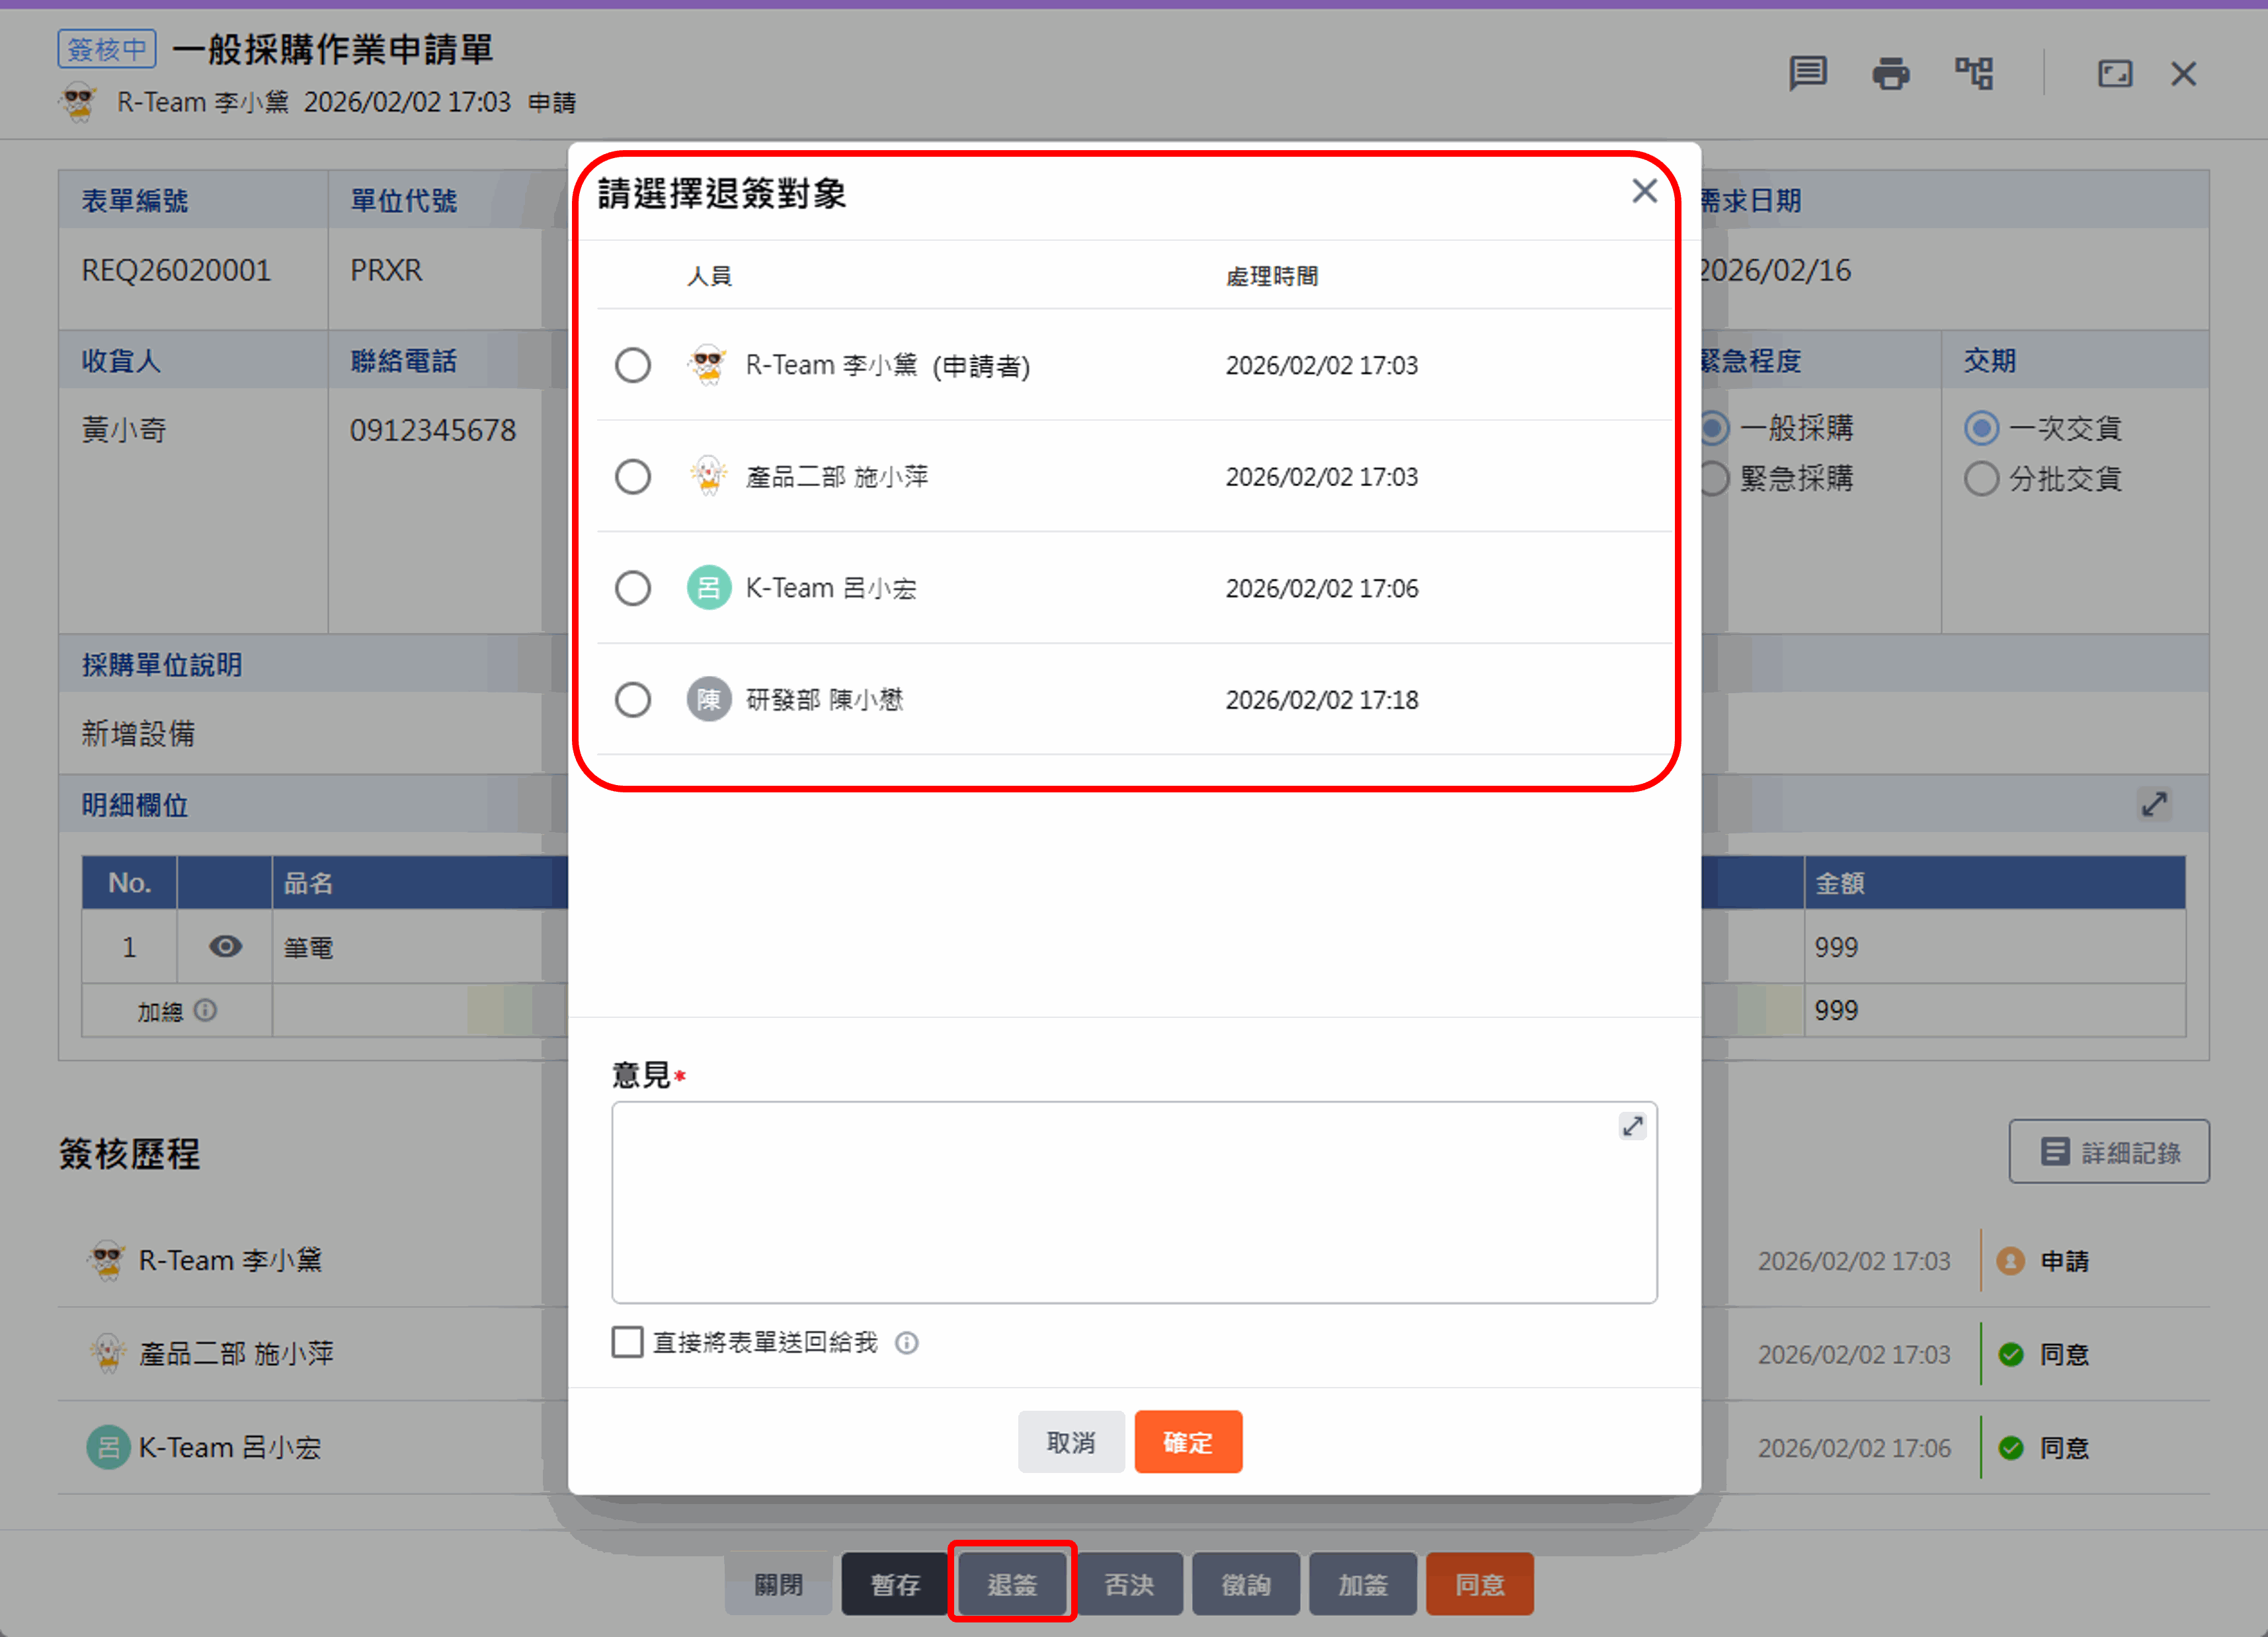Select 產品二部 施小萍 as return target
The width and height of the screenshot is (2268, 1637).
coord(632,476)
